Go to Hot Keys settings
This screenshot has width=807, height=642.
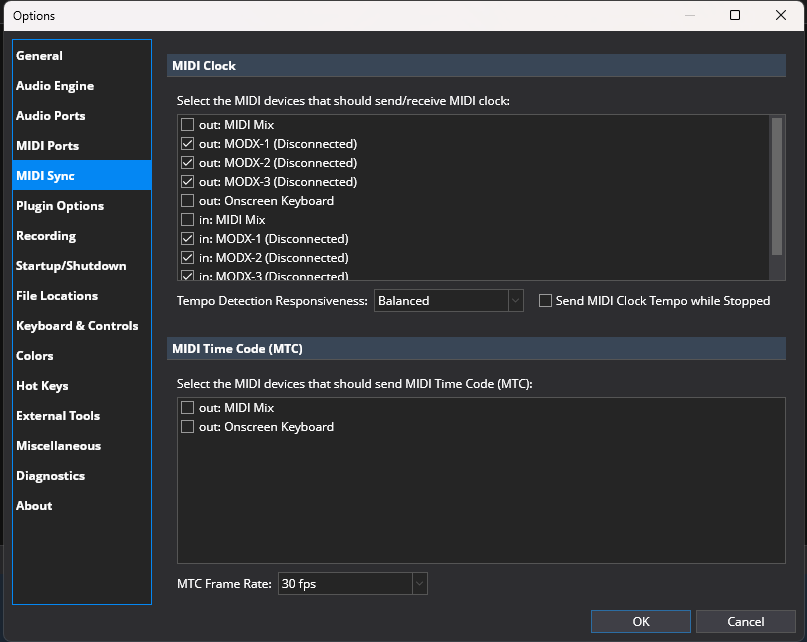click(42, 386)
